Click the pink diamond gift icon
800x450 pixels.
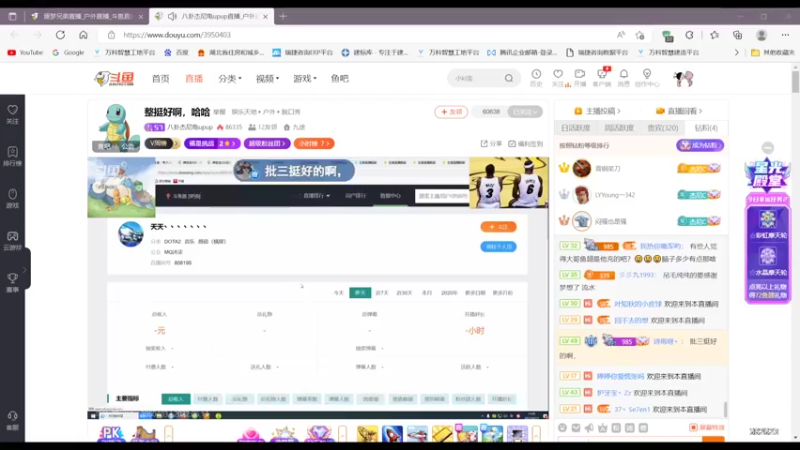tap(318, 434)
